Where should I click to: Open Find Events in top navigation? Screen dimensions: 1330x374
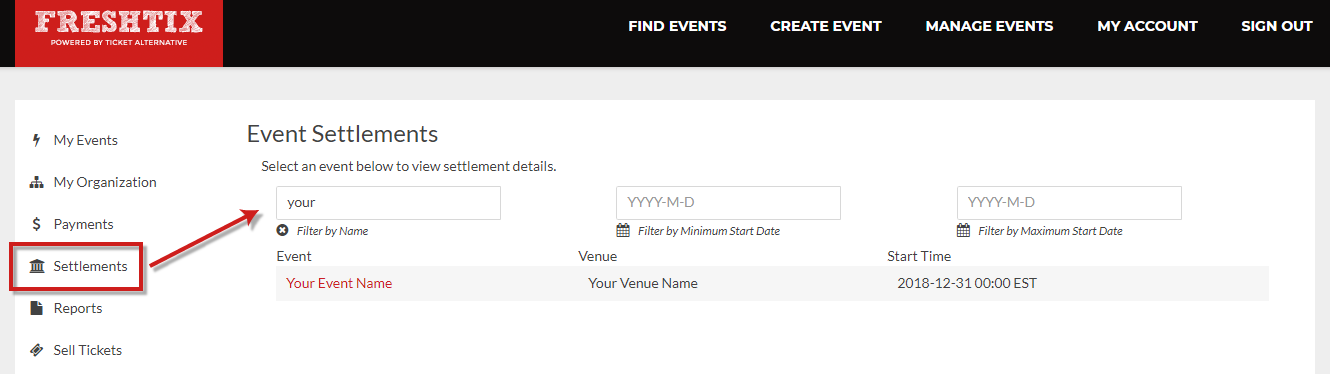point(677,26)
